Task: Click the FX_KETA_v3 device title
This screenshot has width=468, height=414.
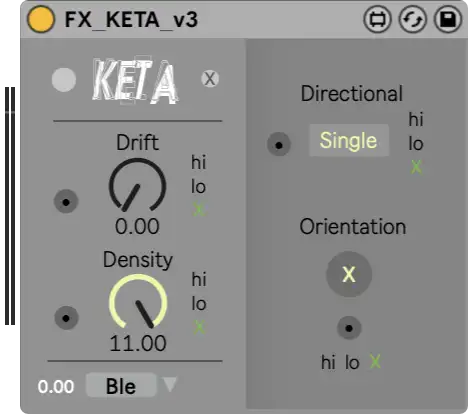Action: click(131, 19)
